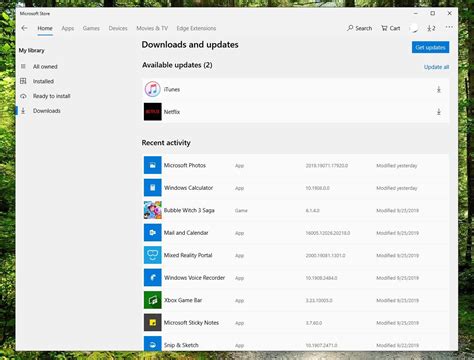Click the Mail and Calendar icon
This screenshot has height=360, width=474.
[153, 233]
